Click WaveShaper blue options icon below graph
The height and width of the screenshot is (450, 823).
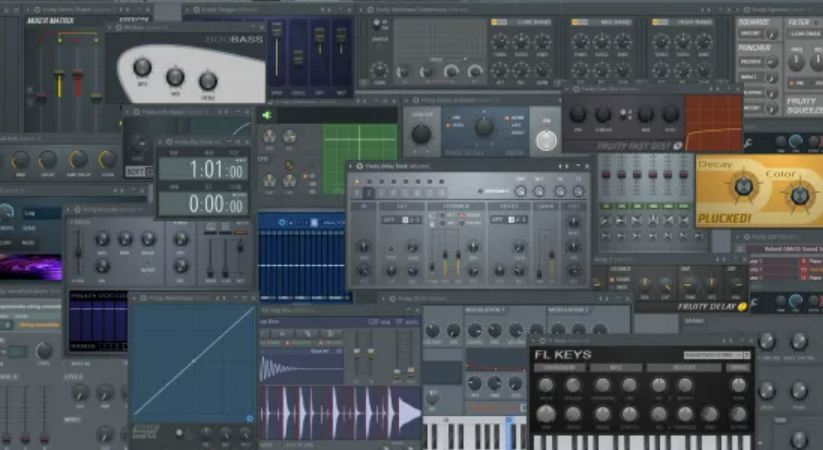[249, 418]
